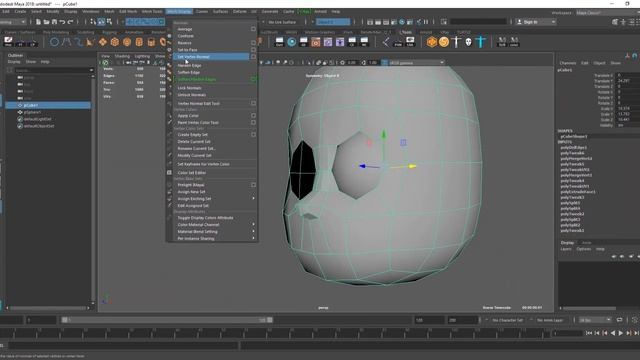Open the Workspace dropdown reading Maya Classic
The width and height of the screenshot is (640, 360).
click(607, 13)
